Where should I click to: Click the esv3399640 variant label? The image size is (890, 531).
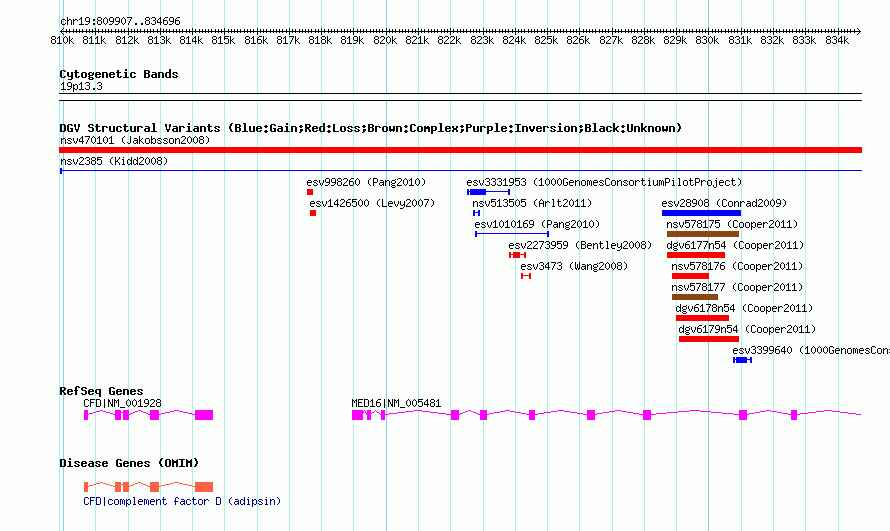click(811, 350)
